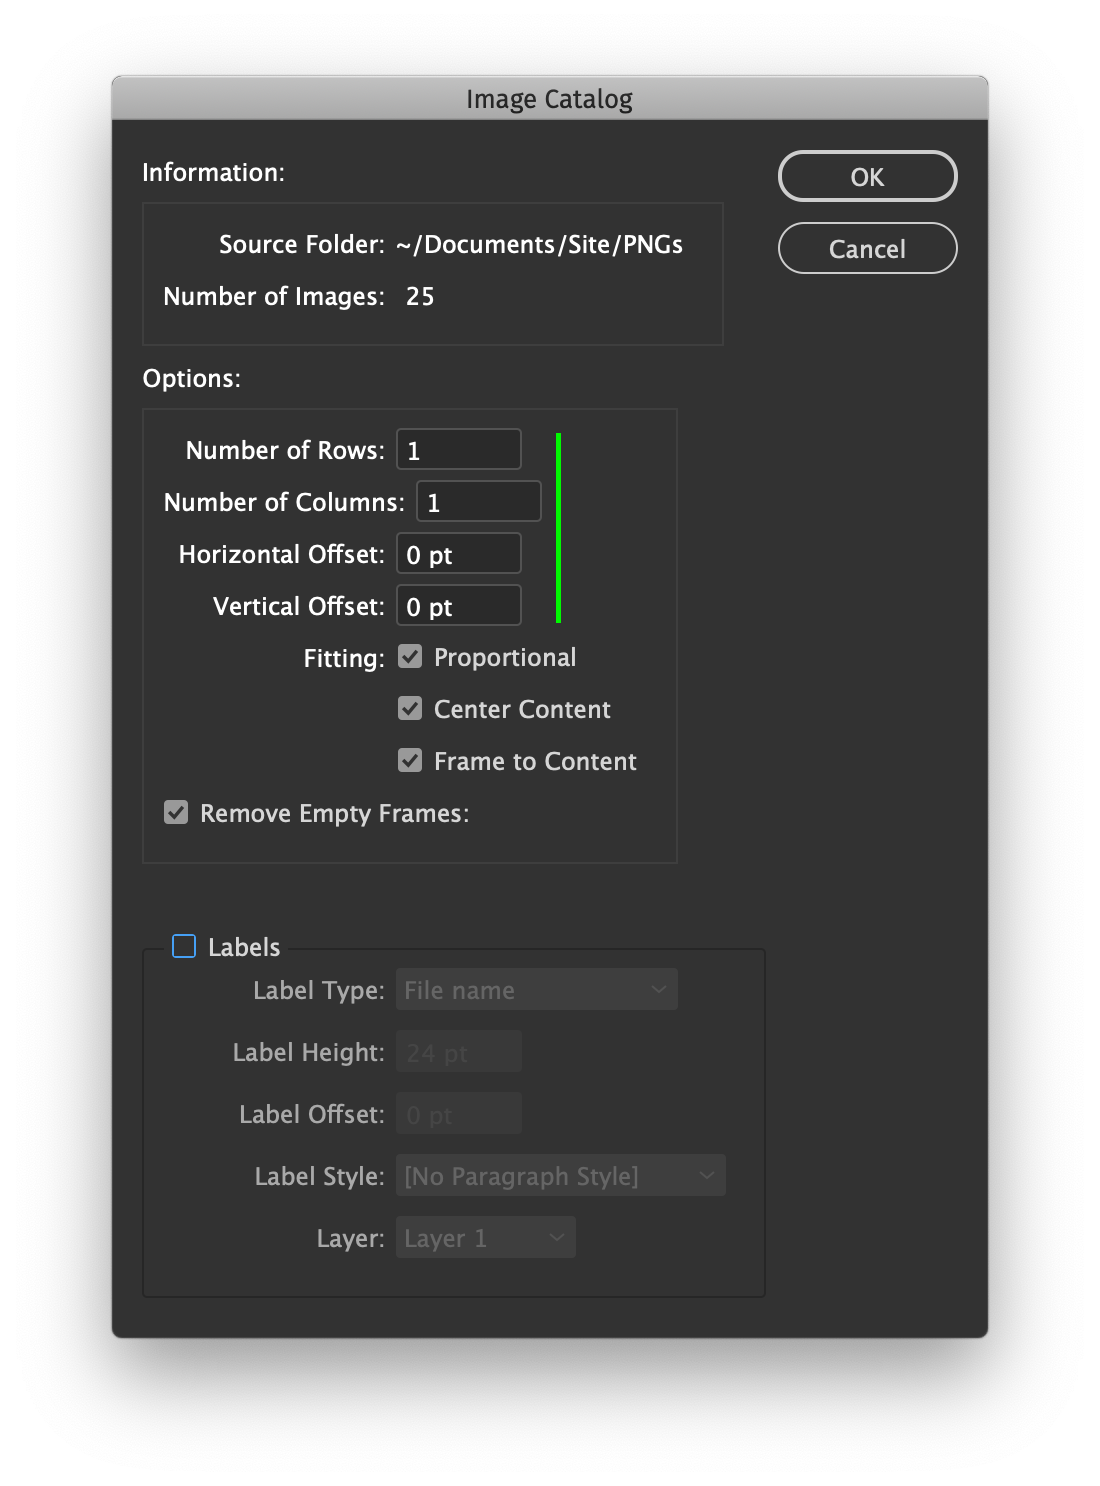Click the Image Catalog title bar
Screen dimensions: 1100x1486
coord(549,98)
